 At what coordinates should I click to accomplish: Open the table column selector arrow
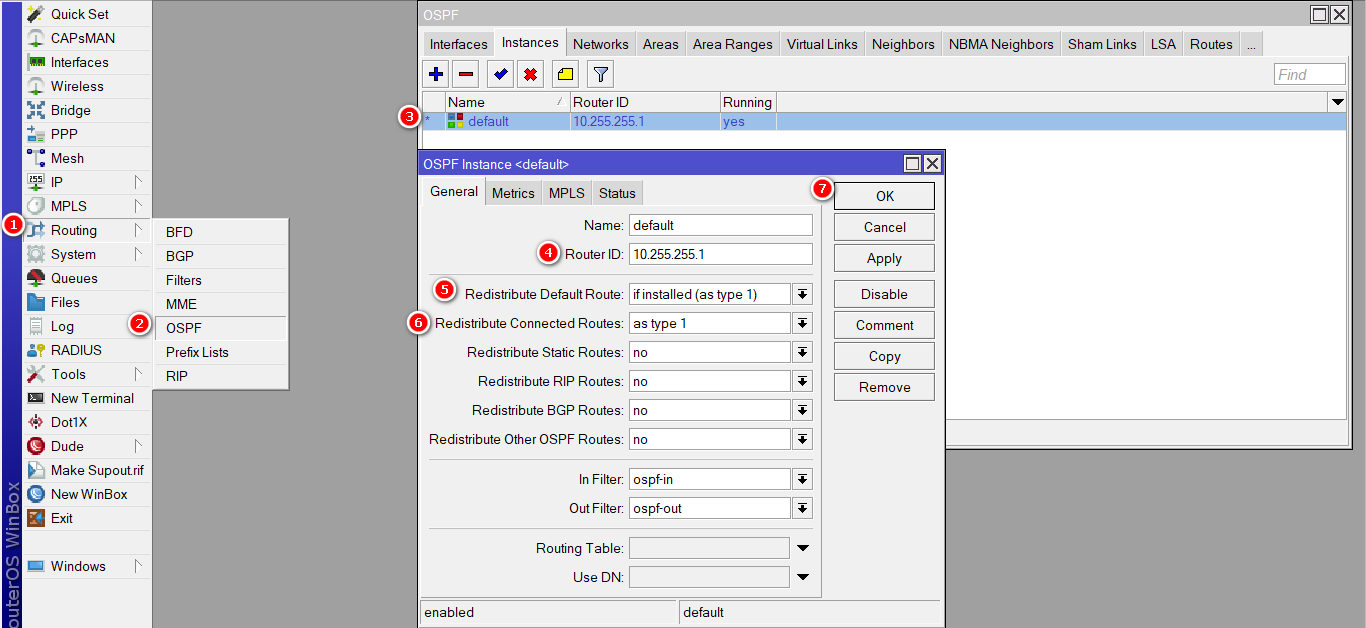(1337, 102)
